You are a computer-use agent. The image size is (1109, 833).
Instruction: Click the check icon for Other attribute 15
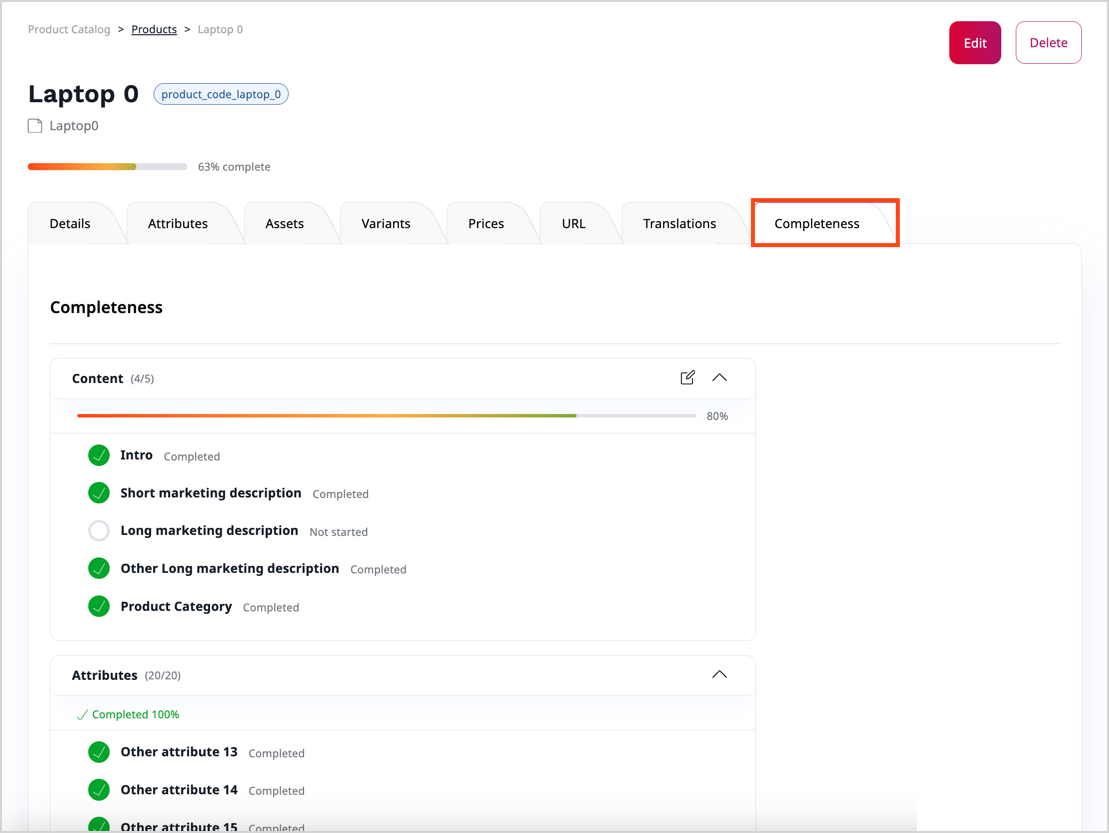click(x=98, y=824)
